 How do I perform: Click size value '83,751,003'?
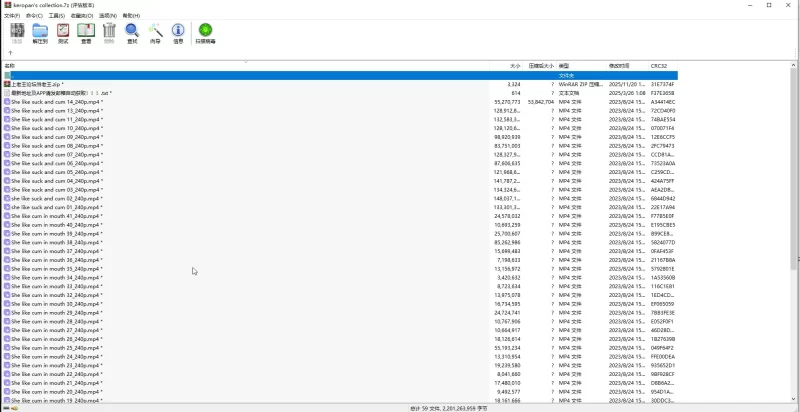[x=508, y=145]
